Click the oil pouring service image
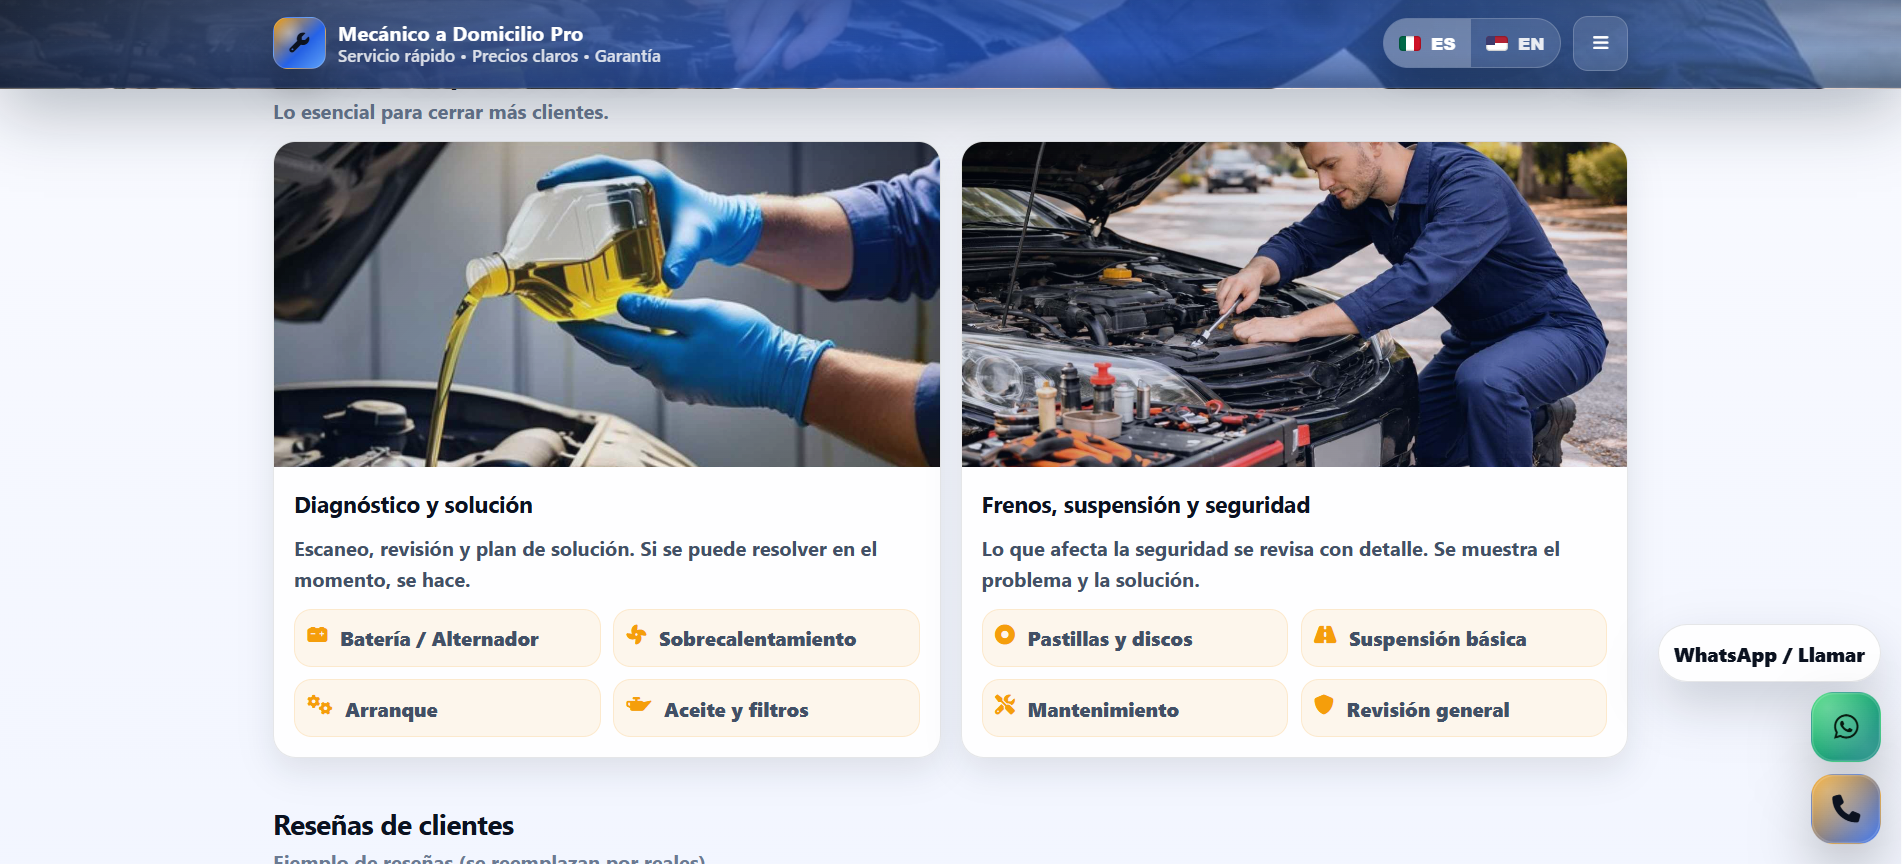The width and height of the screenshot is (1902, 864). pos(606,304)
